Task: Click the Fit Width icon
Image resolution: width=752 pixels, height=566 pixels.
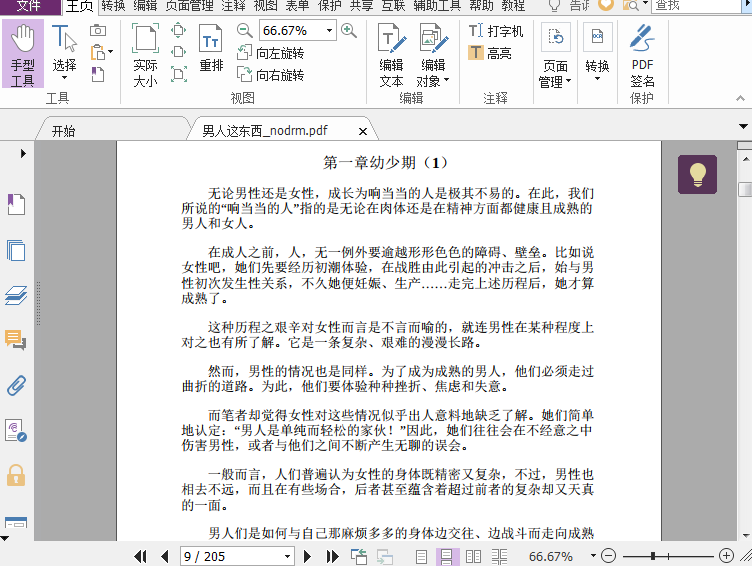Action: pyautogui.click(x=178, y=51)
